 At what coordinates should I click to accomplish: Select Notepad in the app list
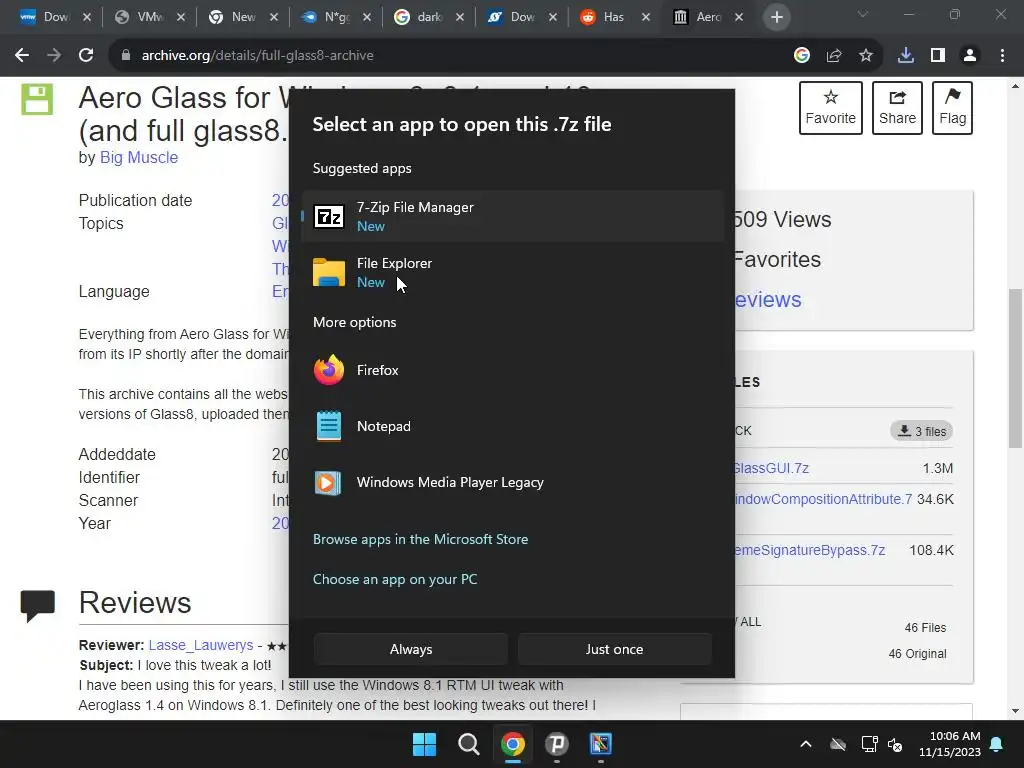click(513, 426)
